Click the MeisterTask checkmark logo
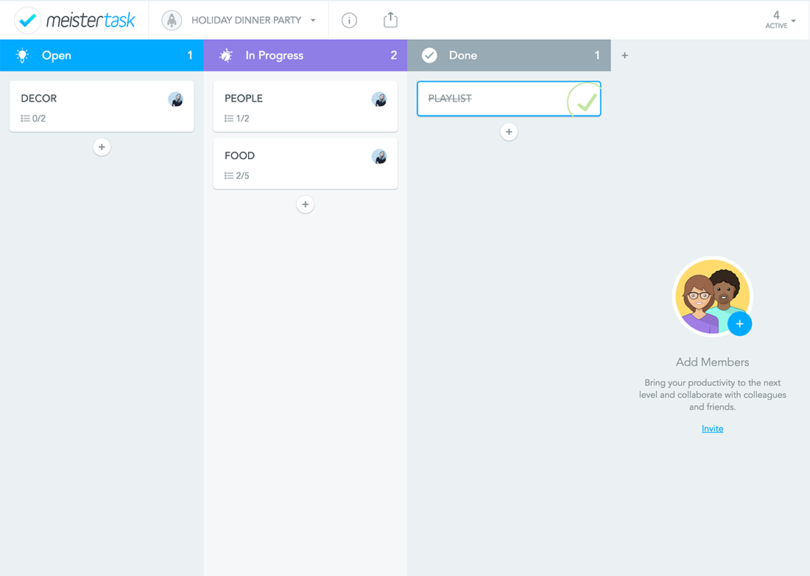The height and width of the screenshot is (576, 810). click(27, 20)
